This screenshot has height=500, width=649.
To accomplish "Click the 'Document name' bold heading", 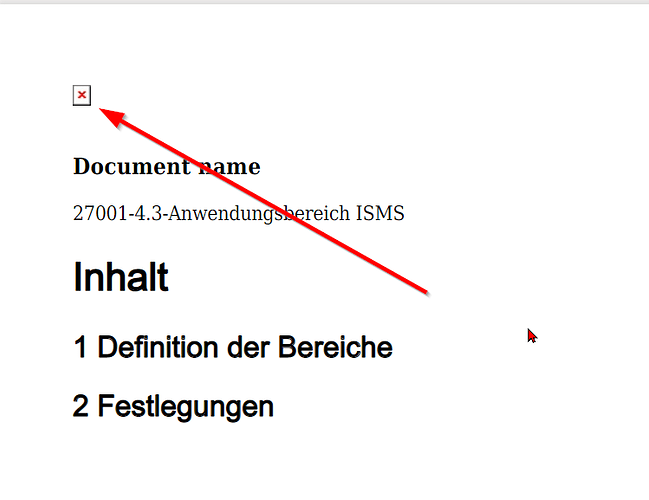I will point(167,166).
